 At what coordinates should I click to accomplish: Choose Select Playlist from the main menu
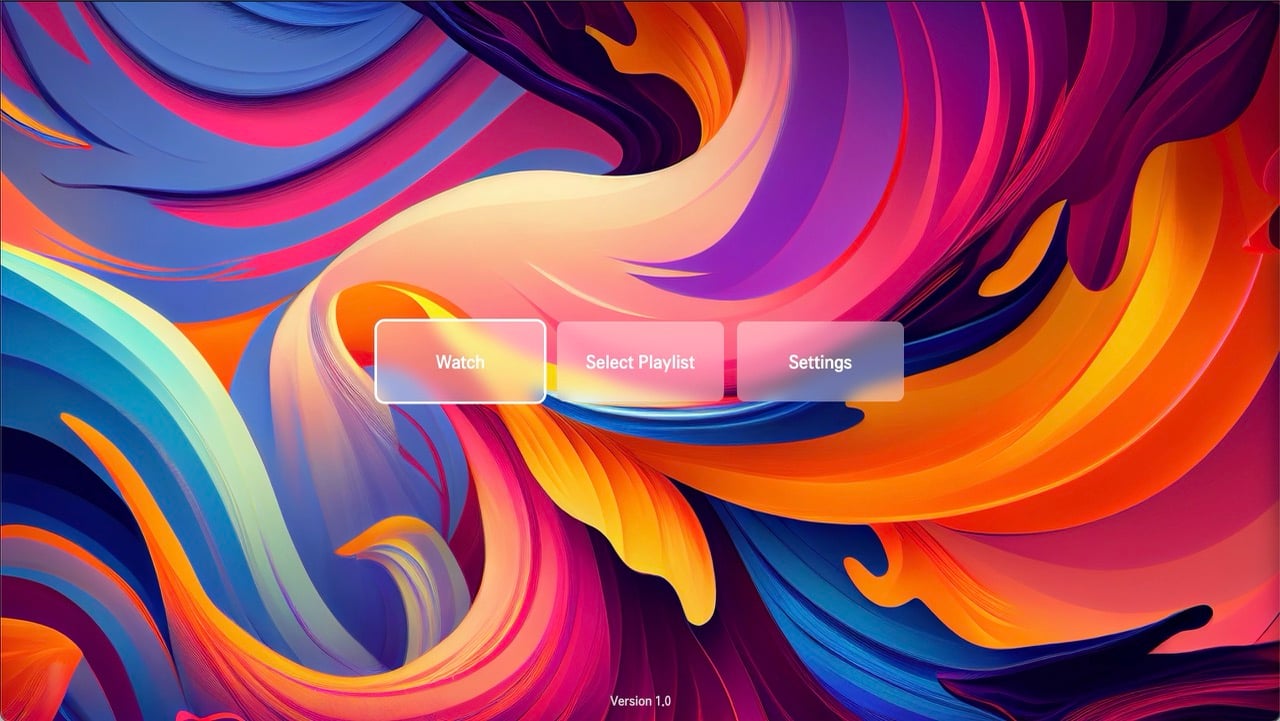pos(640,362)
